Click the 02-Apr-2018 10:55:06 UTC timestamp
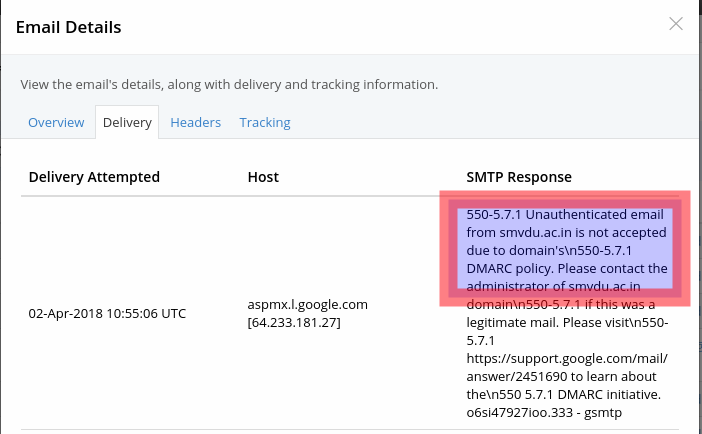Image resolution: width=702 pixels, height=434 pixels. 107,313
